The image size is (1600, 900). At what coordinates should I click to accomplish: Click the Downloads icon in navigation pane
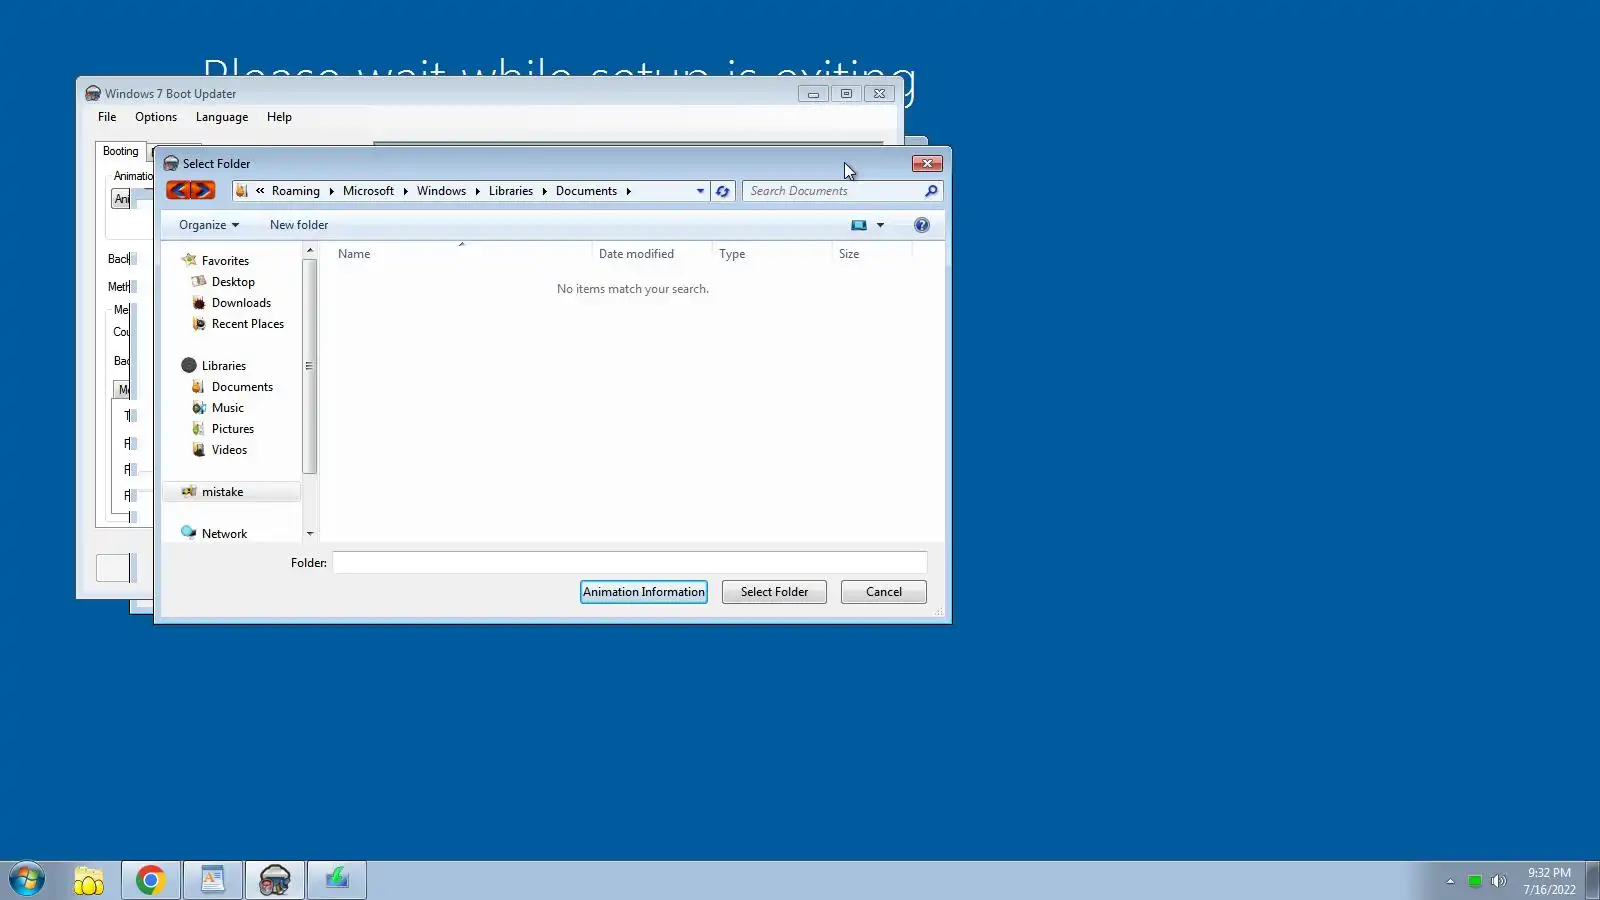[199, 303]
